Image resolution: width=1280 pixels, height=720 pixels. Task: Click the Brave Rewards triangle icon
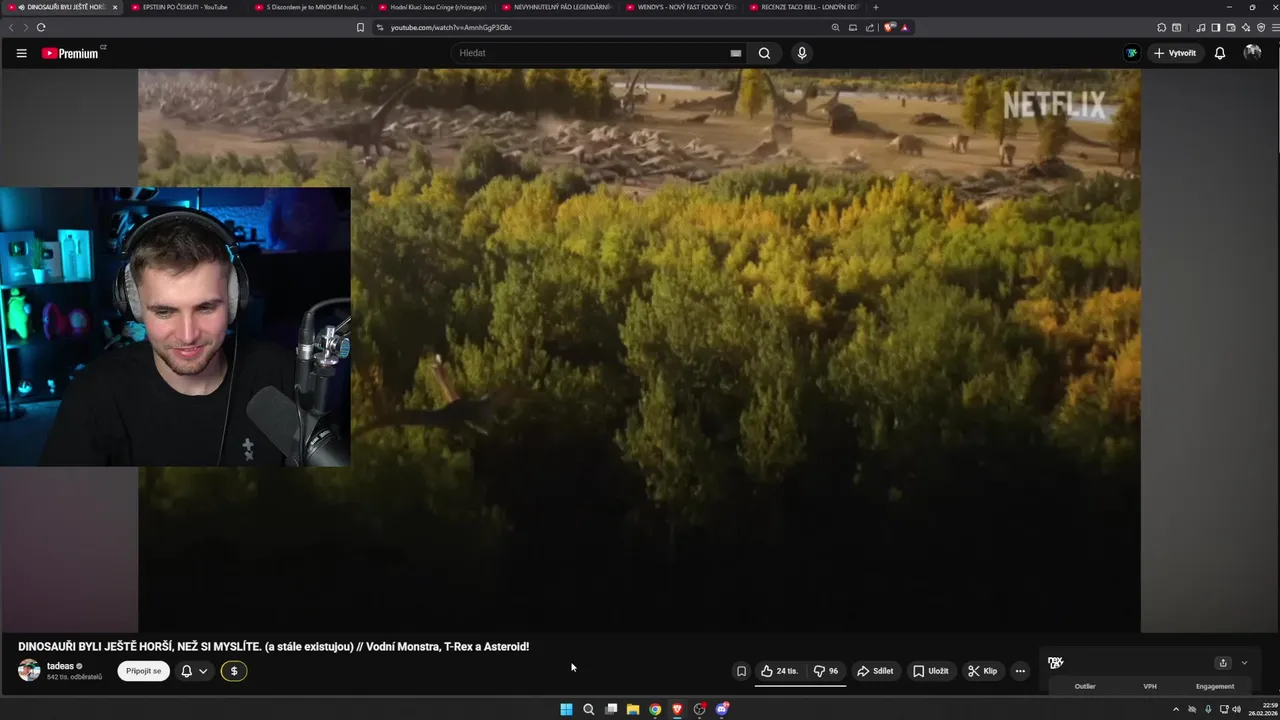pos(905,27)
